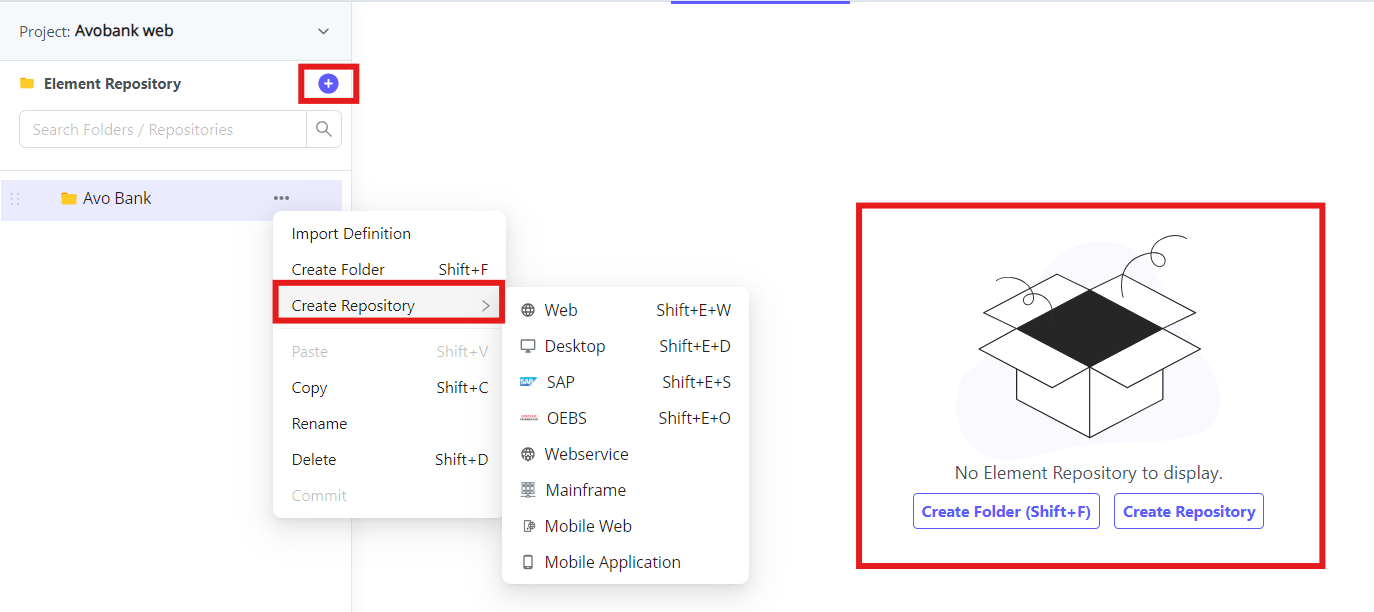Select Mobile Application from submenu

point(612,562)
